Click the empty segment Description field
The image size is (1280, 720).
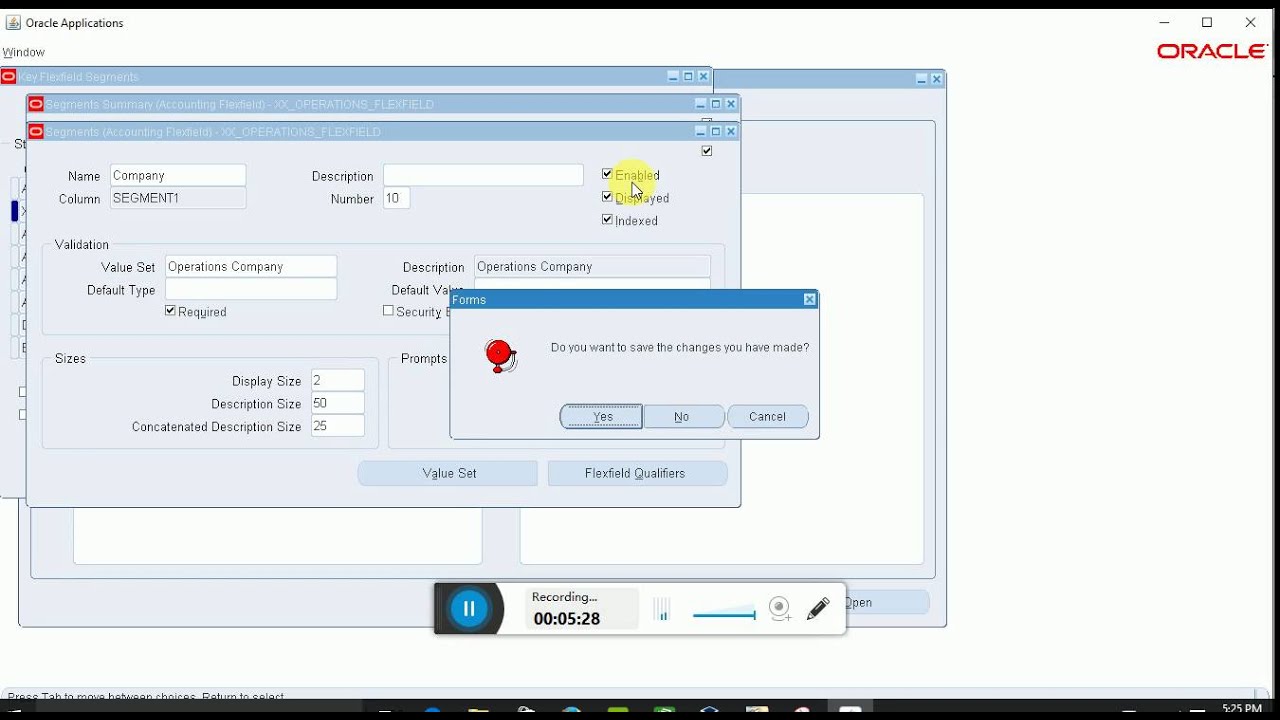point(483,175)
